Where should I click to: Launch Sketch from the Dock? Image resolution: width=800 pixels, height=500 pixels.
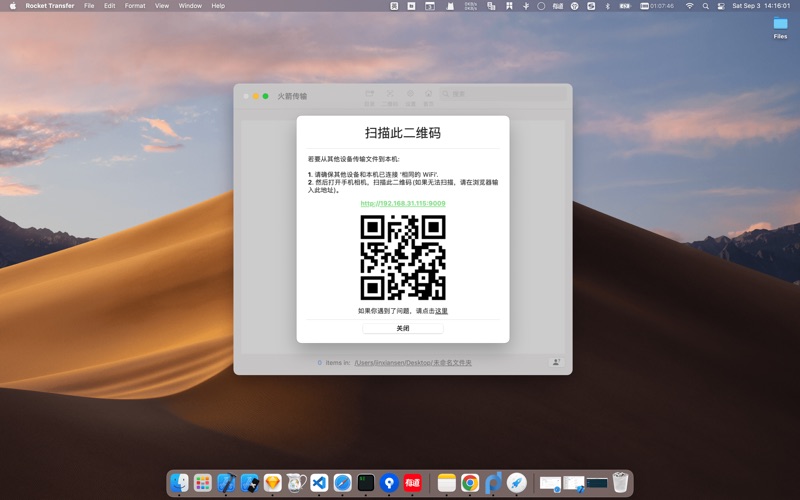(x=273, y=483)
